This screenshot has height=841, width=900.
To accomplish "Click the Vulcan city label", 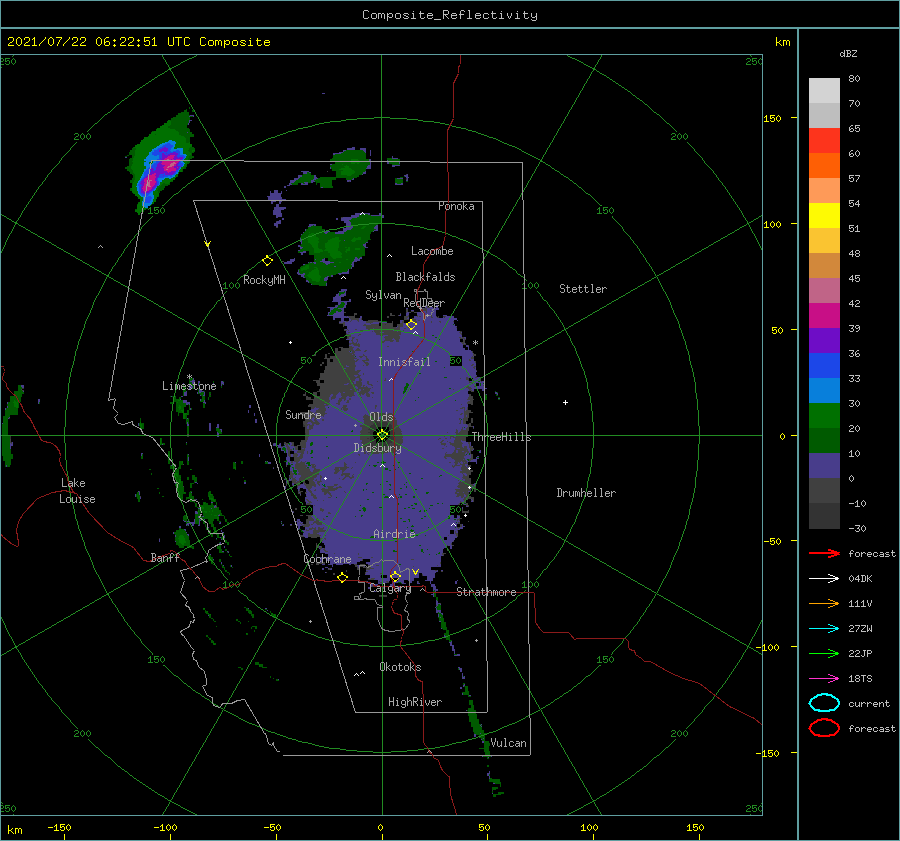I will [x=508, y=743].
